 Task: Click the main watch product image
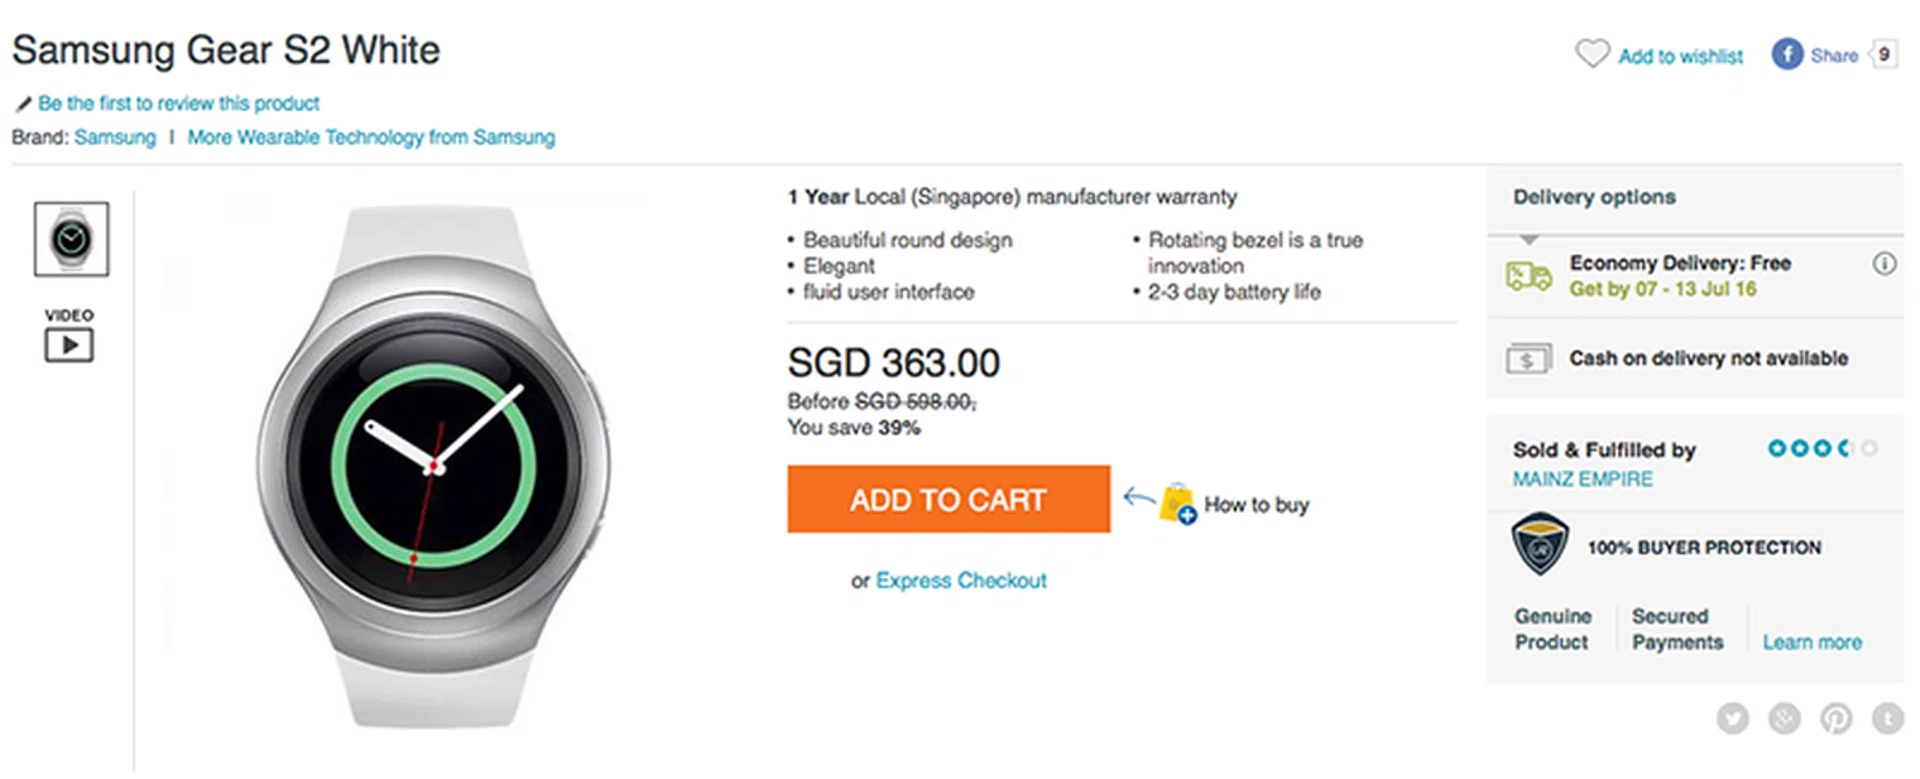tap(435, 466)
